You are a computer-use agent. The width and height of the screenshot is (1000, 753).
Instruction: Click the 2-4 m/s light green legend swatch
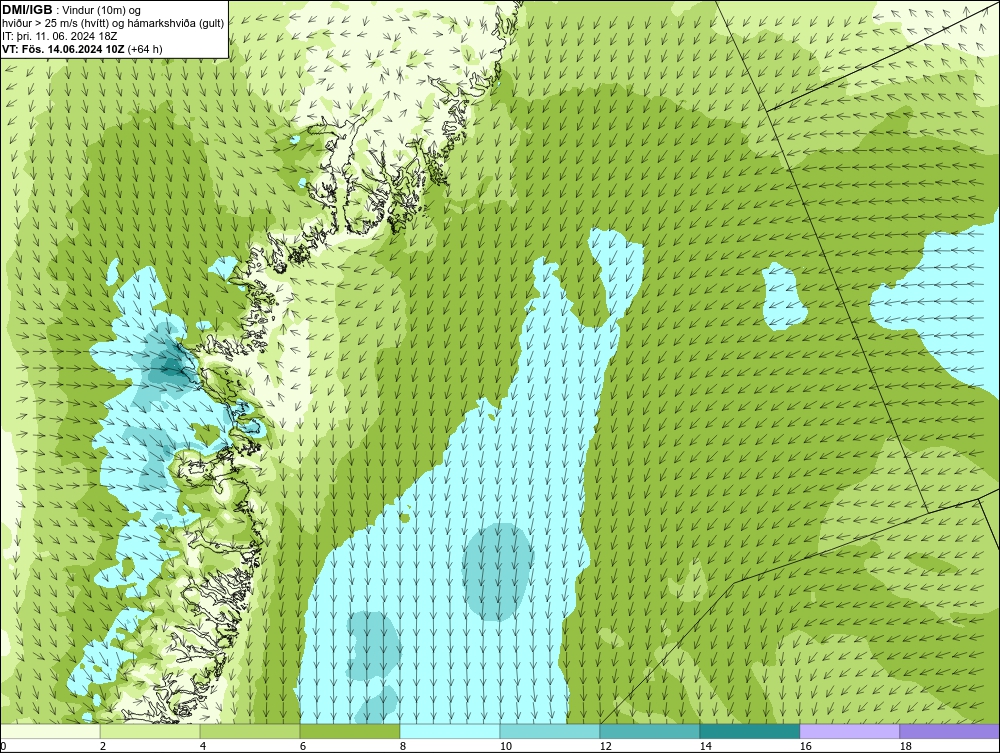[150, 731]
